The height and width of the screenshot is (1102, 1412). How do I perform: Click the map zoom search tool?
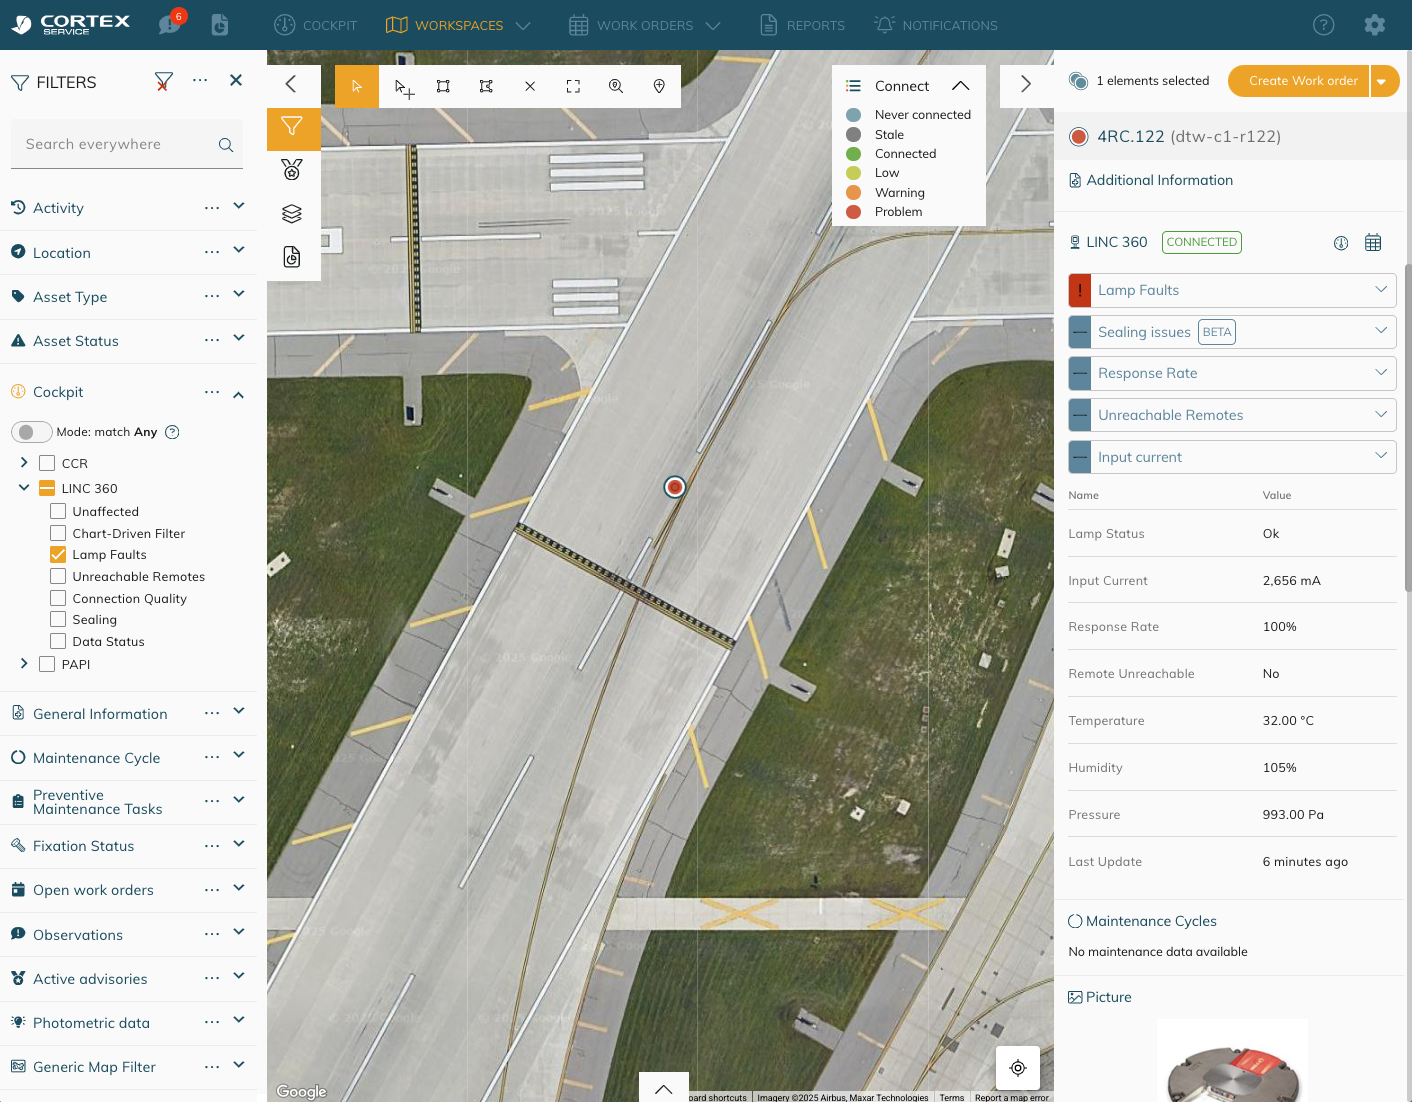tap(616, 87)
